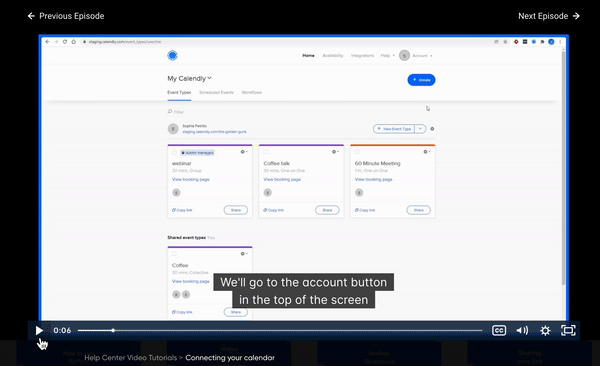Click New Event Type button
This screenshot has width=600, height=366.
click(394, 129)
